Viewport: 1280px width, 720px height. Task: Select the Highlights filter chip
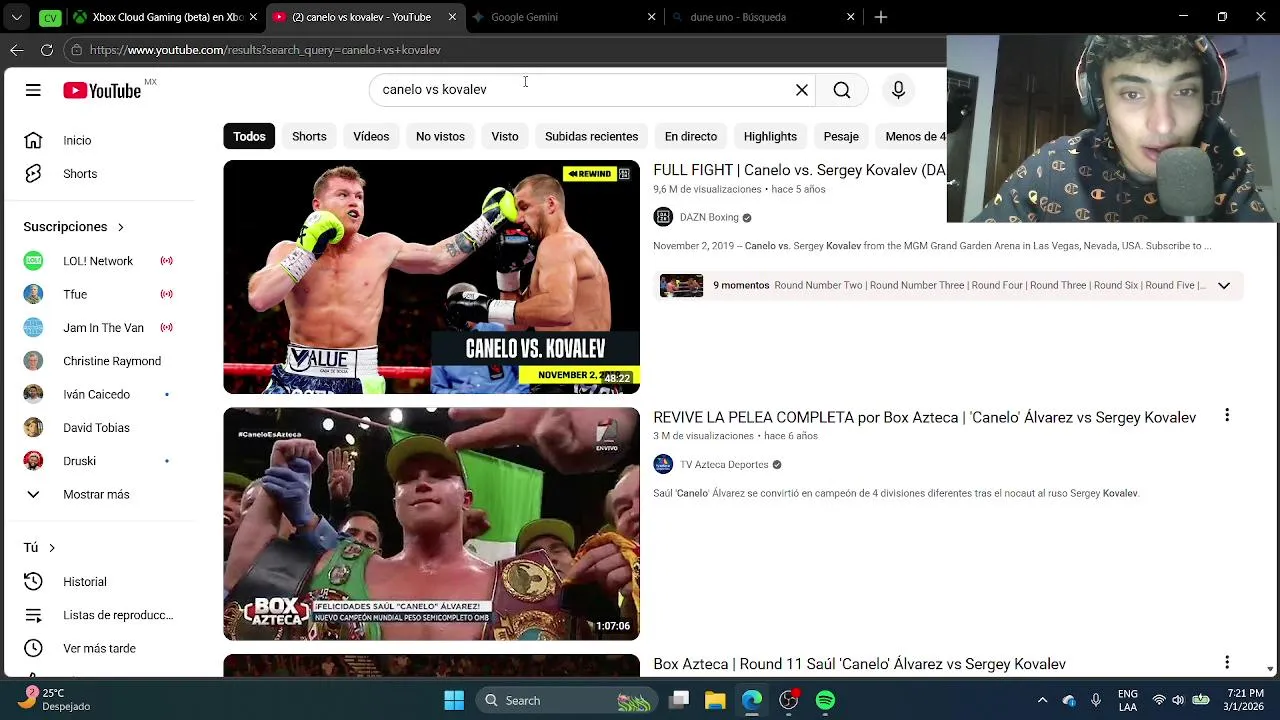(770, 136)
